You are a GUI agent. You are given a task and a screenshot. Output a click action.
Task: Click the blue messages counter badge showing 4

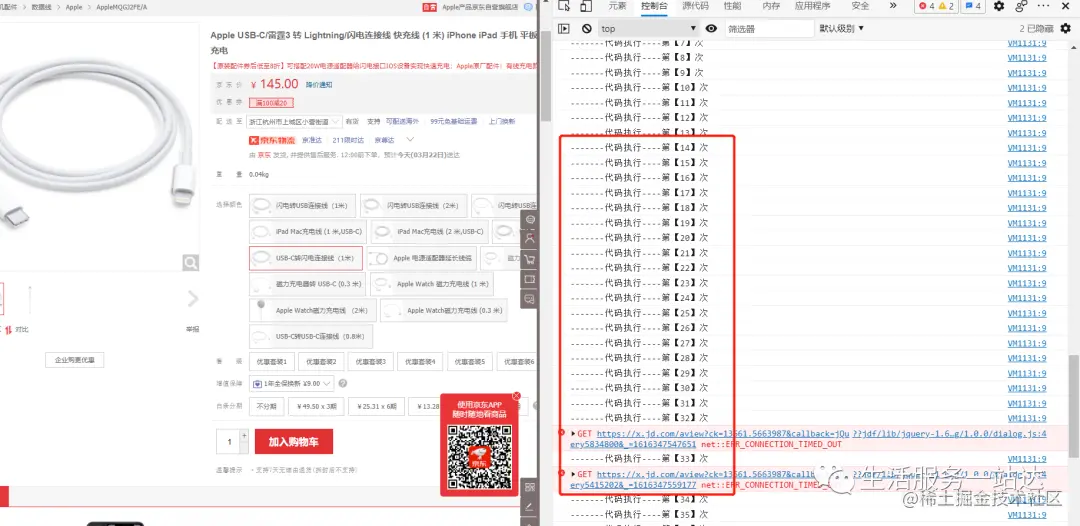973,6
